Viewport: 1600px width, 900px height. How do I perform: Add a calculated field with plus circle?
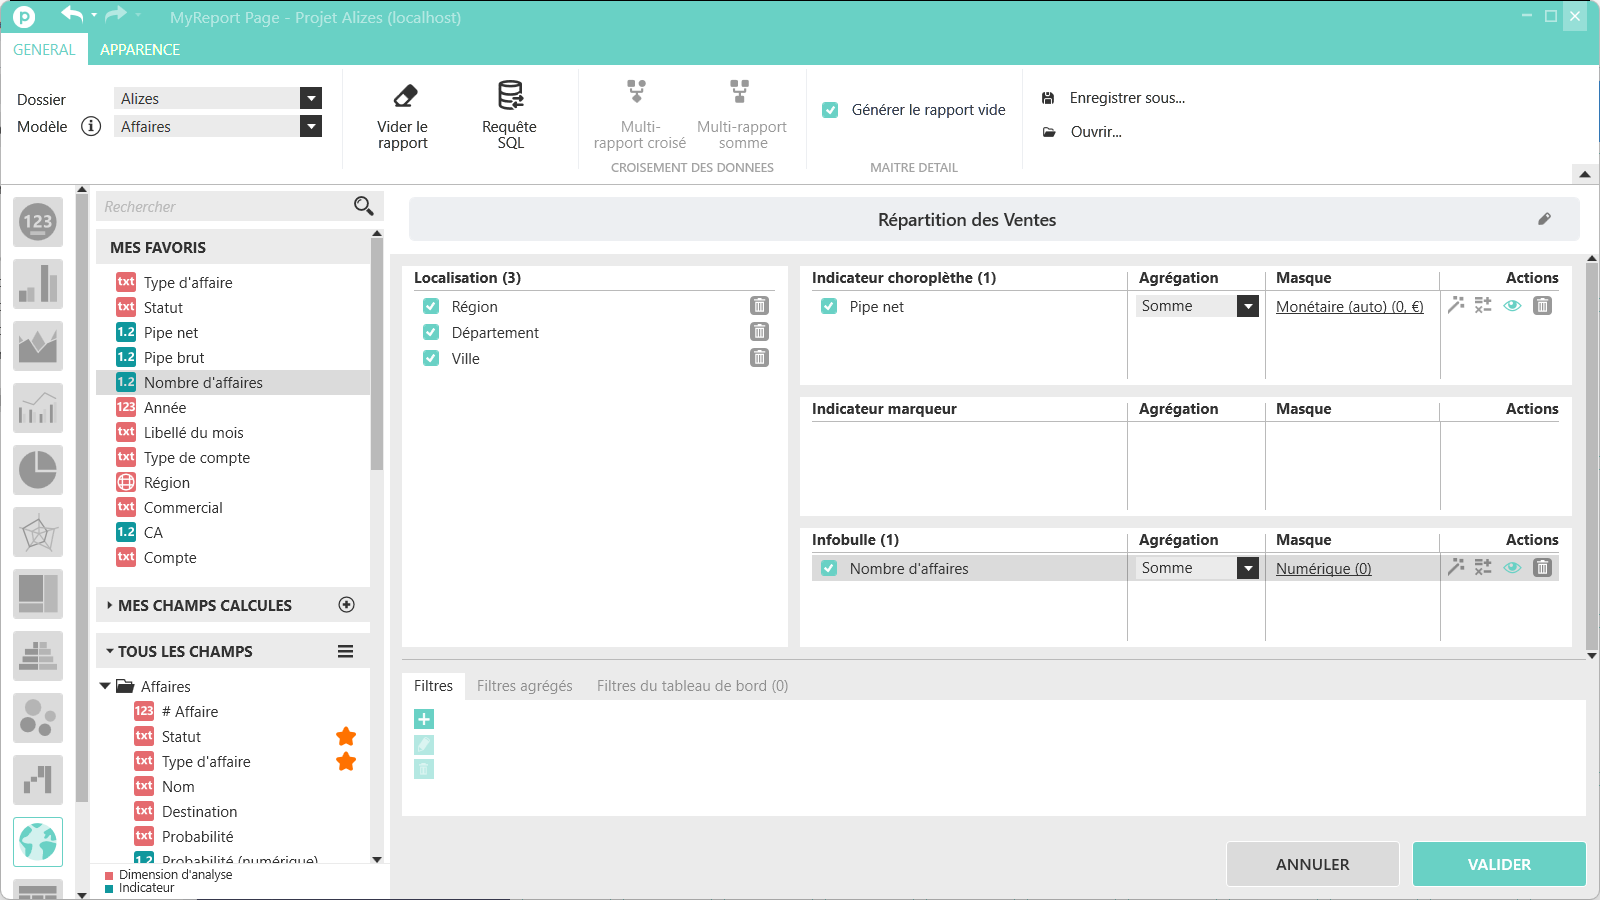(347, 605)
